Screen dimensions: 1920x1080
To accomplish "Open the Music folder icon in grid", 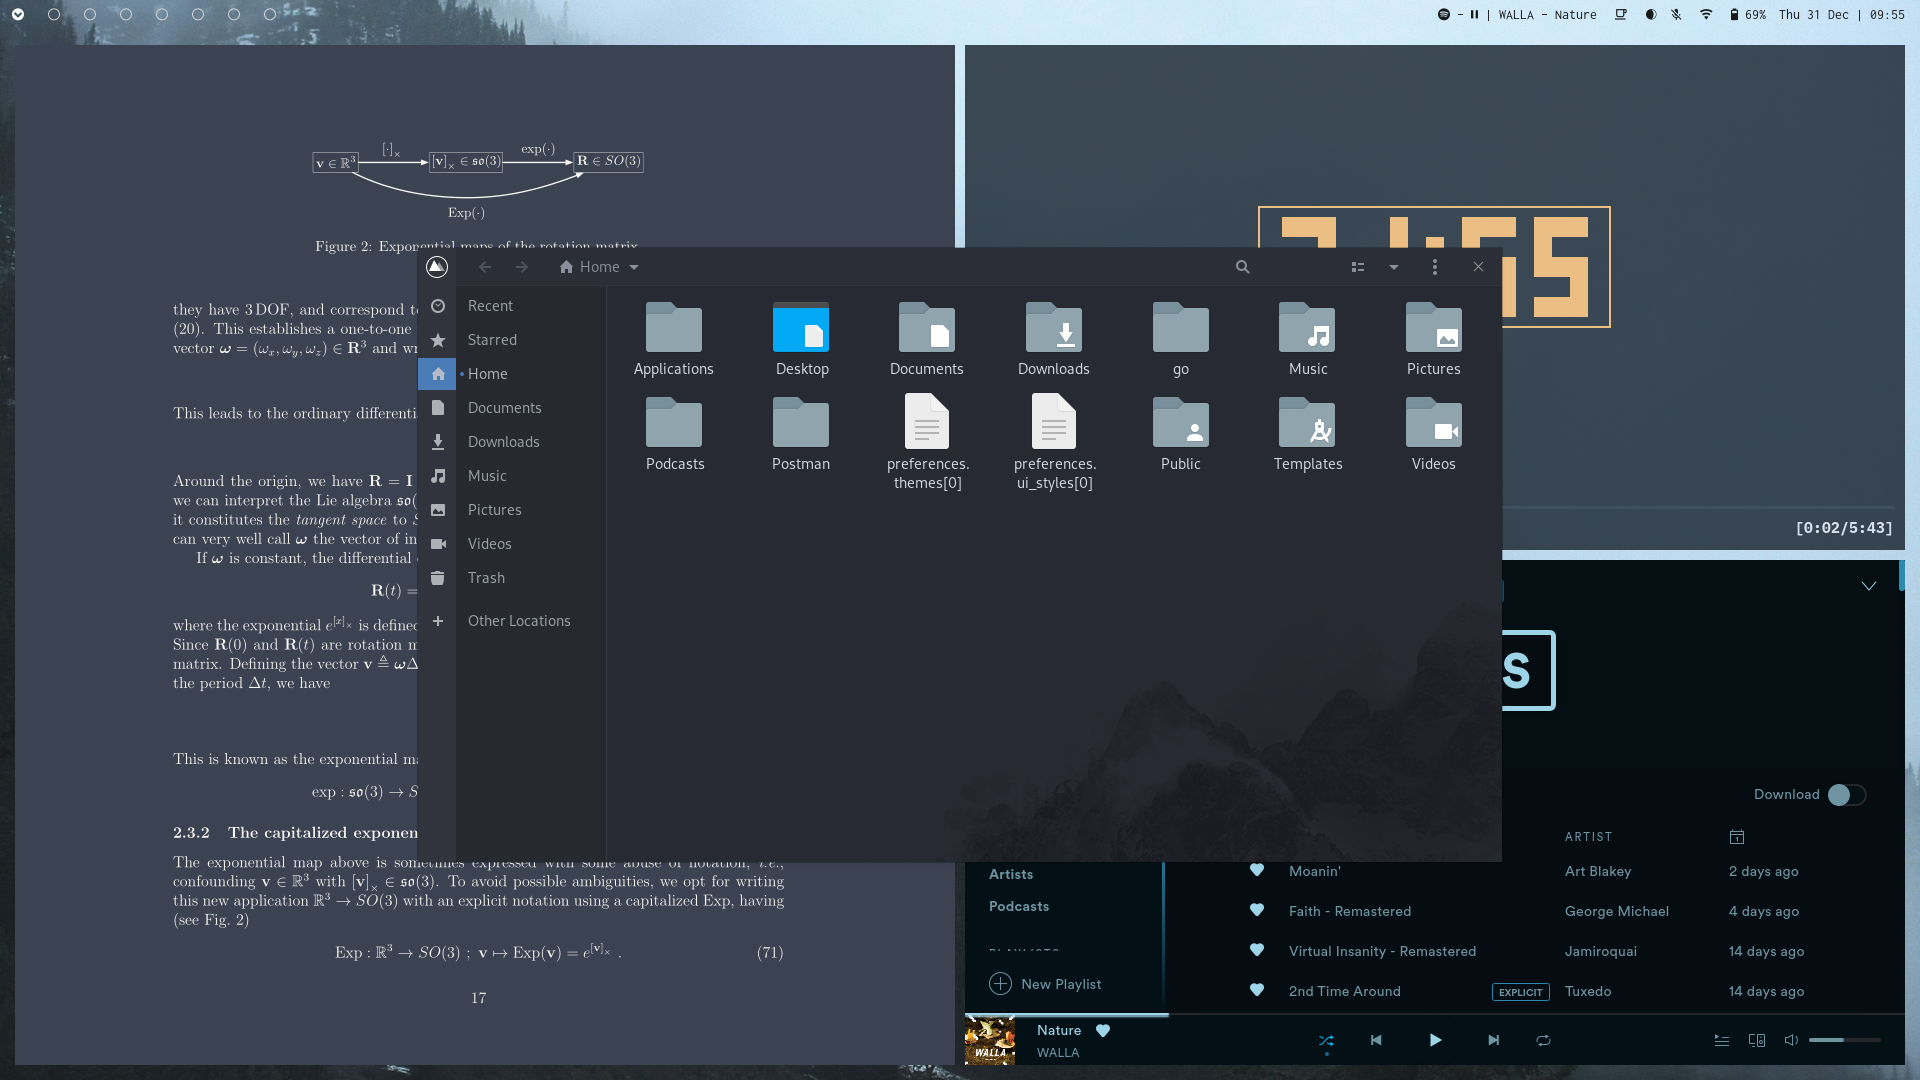I will [1307, 339].
